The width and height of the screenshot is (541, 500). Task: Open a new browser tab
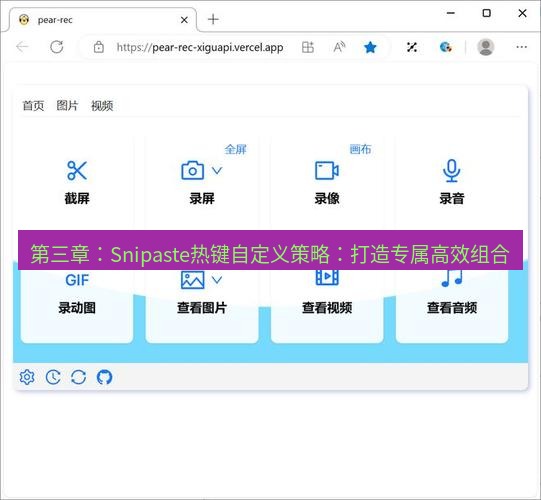pos(213,19)
